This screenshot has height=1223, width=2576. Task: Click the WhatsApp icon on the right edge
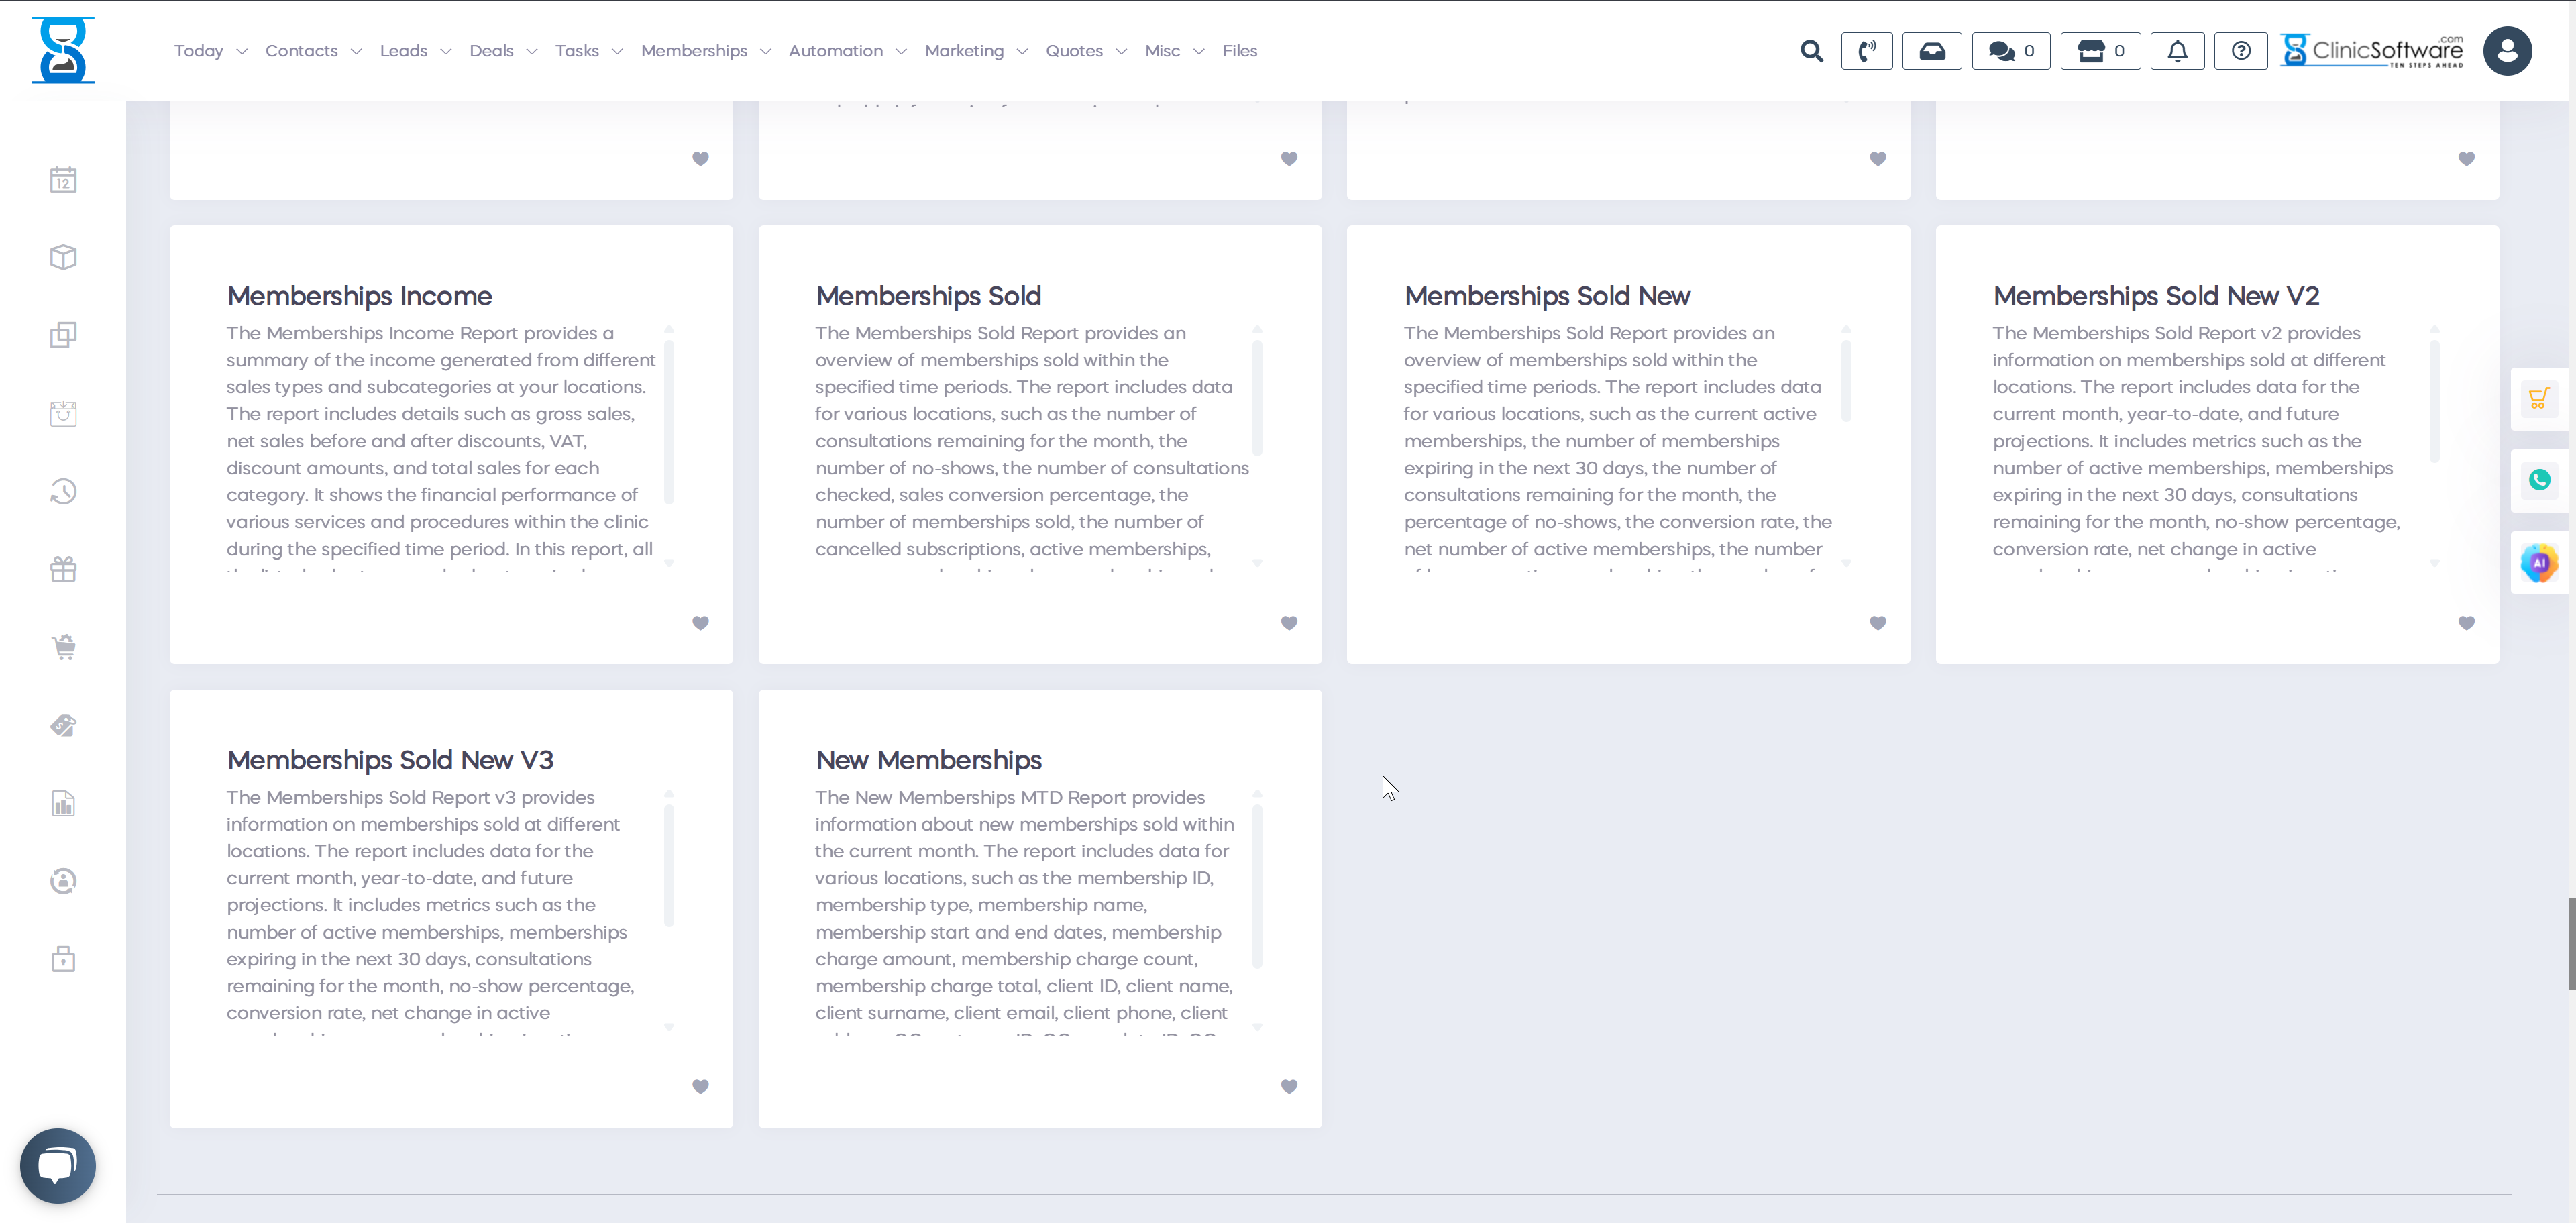[x=2541, y=480]
